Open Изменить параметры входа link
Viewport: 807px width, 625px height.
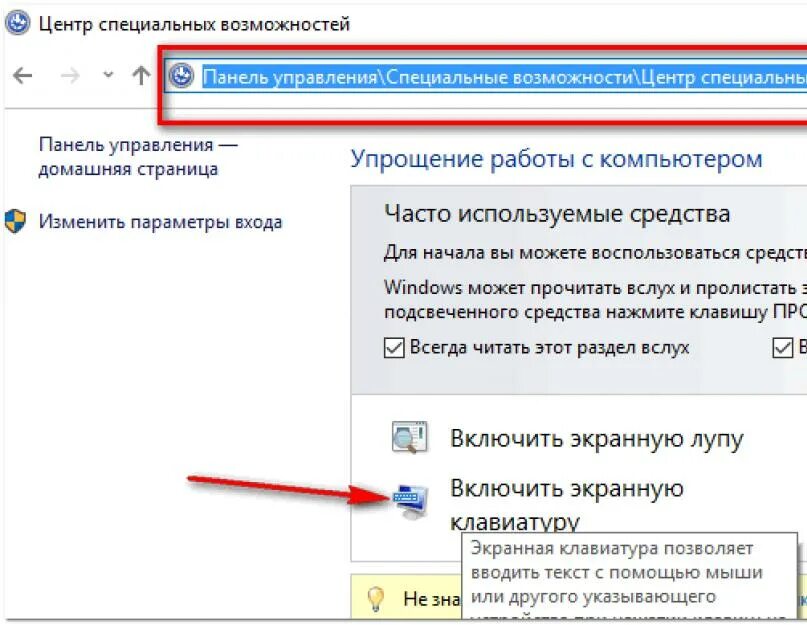[x=160, y=222]
